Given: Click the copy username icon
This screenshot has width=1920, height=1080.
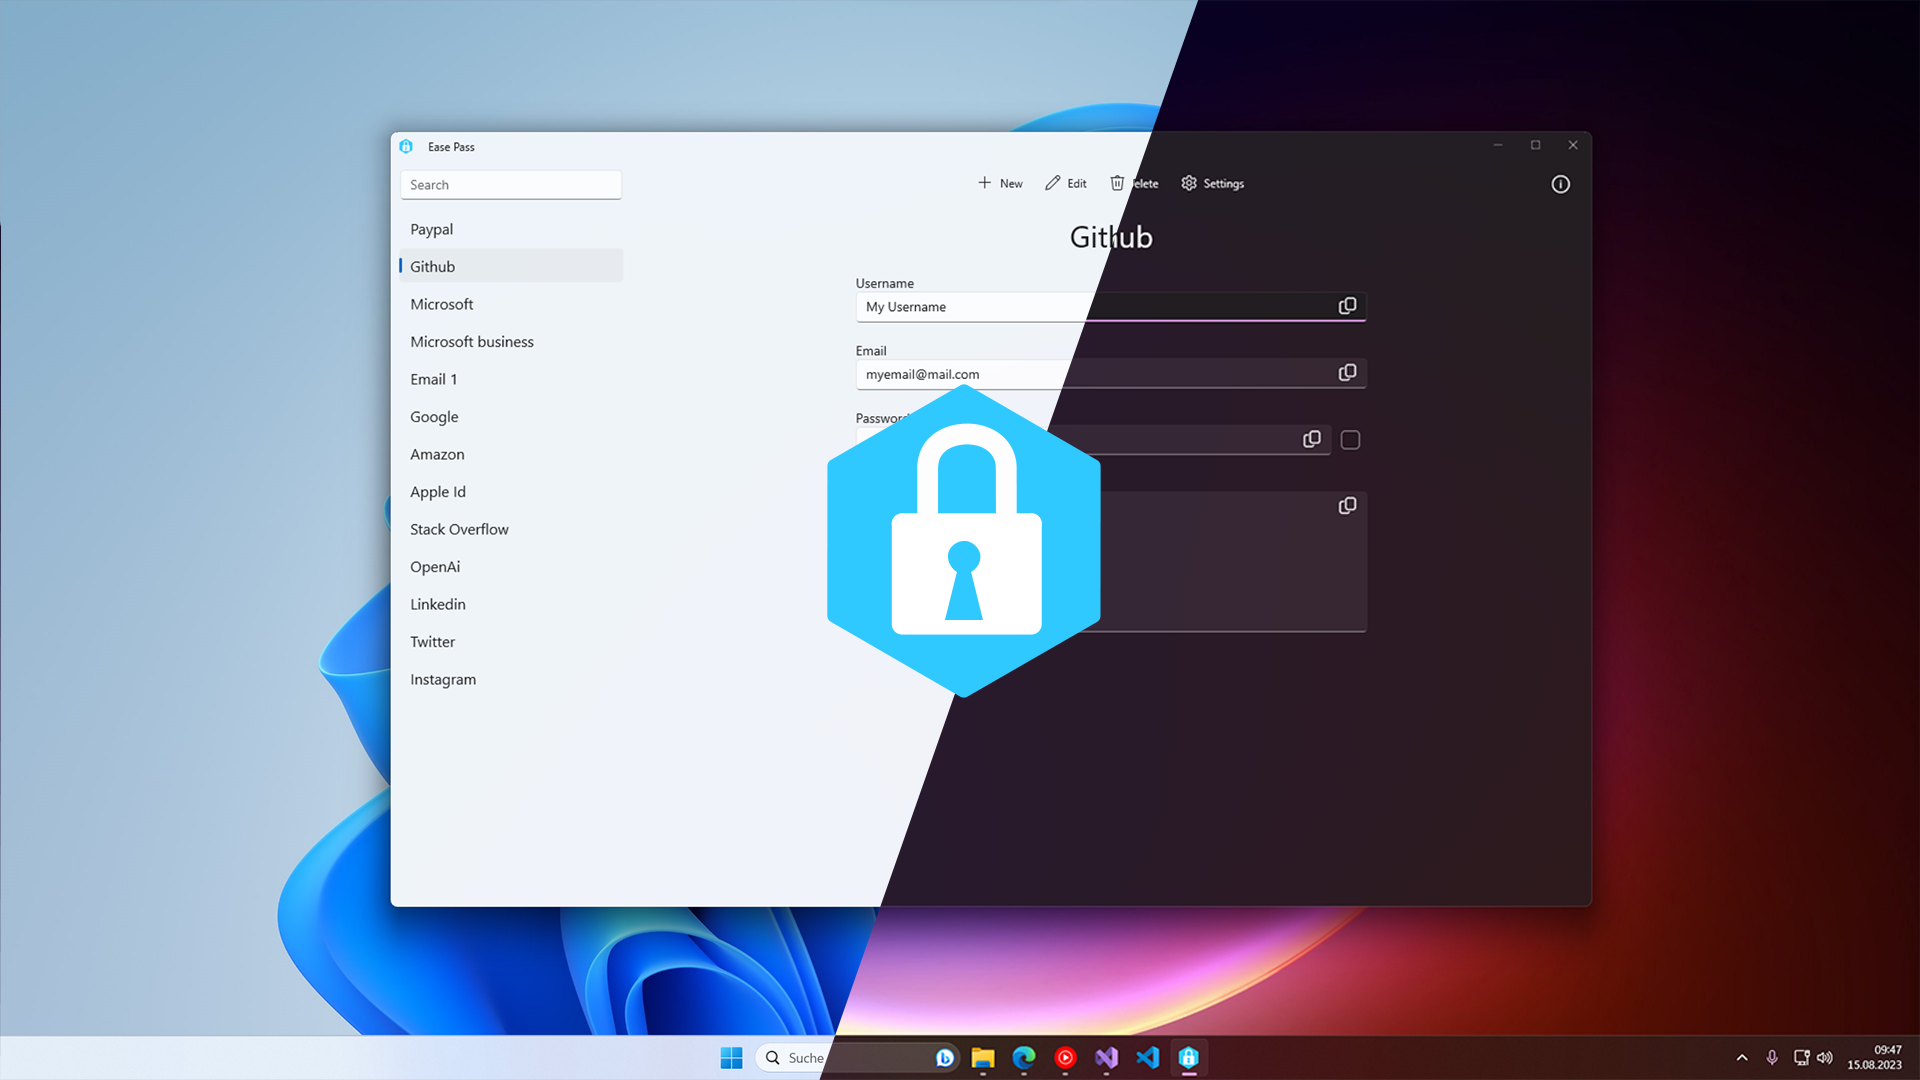Looking at the screenshot, I should click(x=1347, y=306).
